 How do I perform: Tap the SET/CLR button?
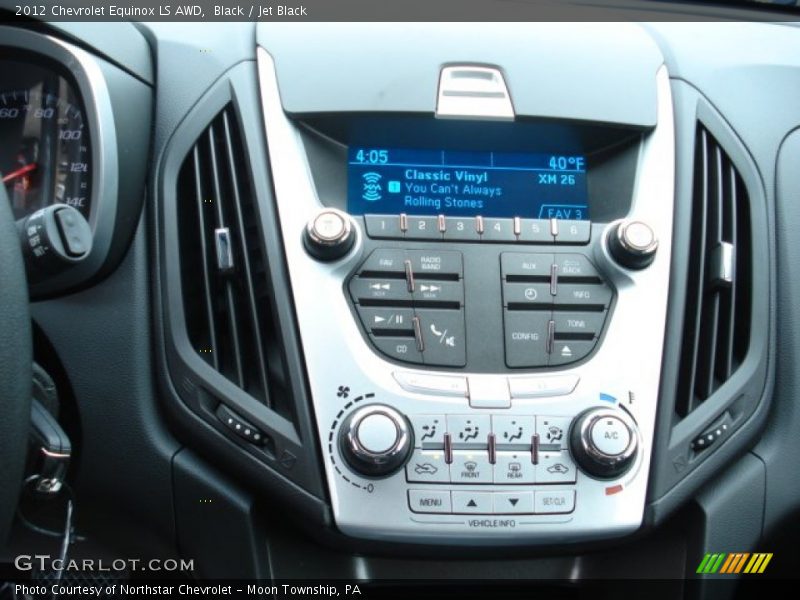[x=554, y=503]
